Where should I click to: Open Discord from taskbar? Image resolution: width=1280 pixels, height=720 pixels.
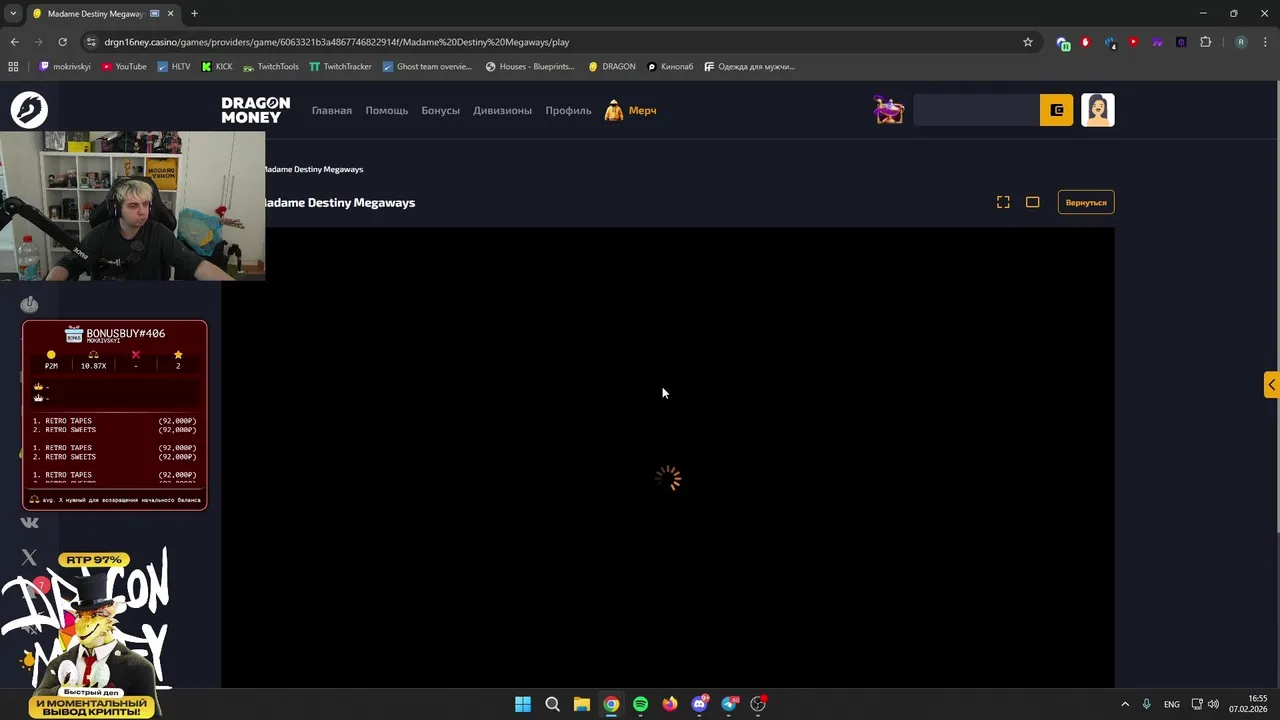(700, 704)
